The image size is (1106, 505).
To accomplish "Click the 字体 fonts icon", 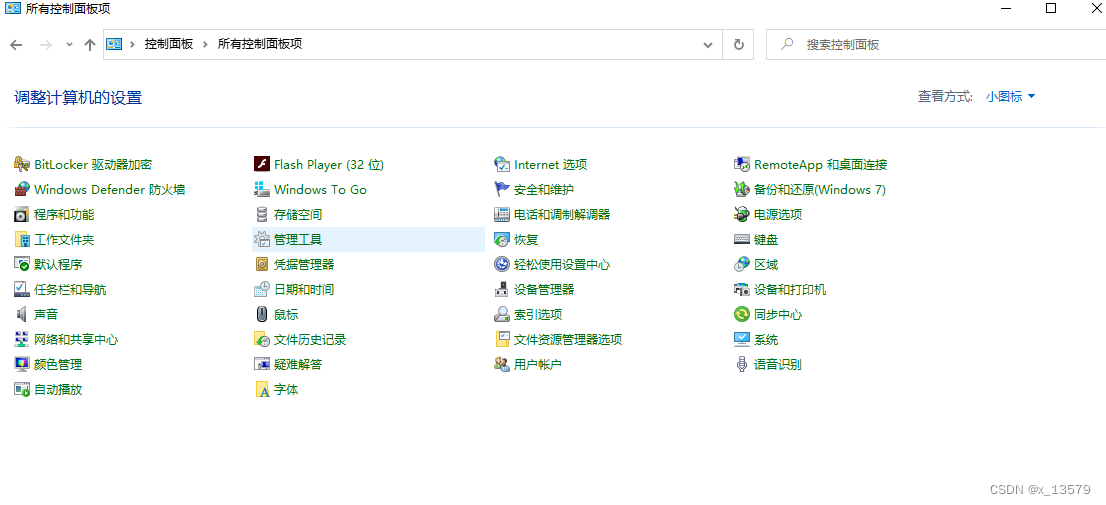I will [262, 389].
